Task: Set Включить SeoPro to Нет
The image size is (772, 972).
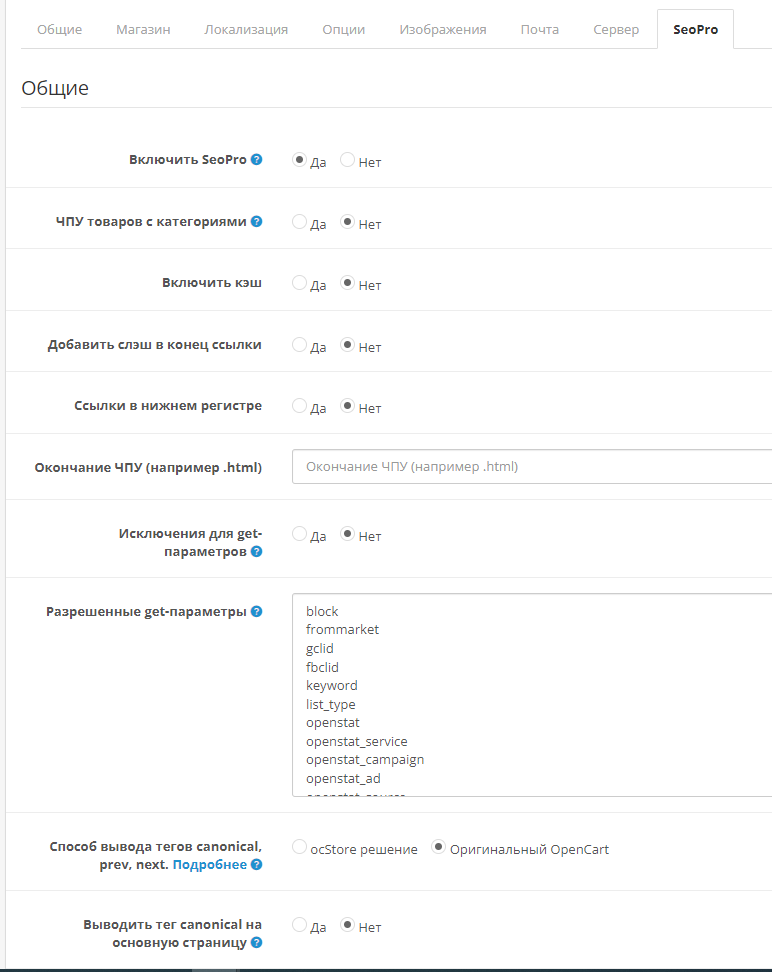Action: tap(348, 160)
